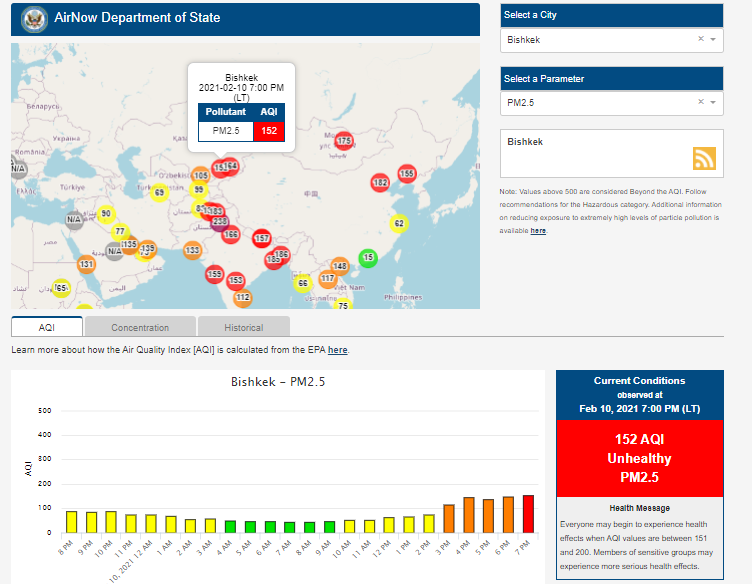Click the purple map marker showing 238
This screenshot has width=752, height=584.
click(220, 222)
